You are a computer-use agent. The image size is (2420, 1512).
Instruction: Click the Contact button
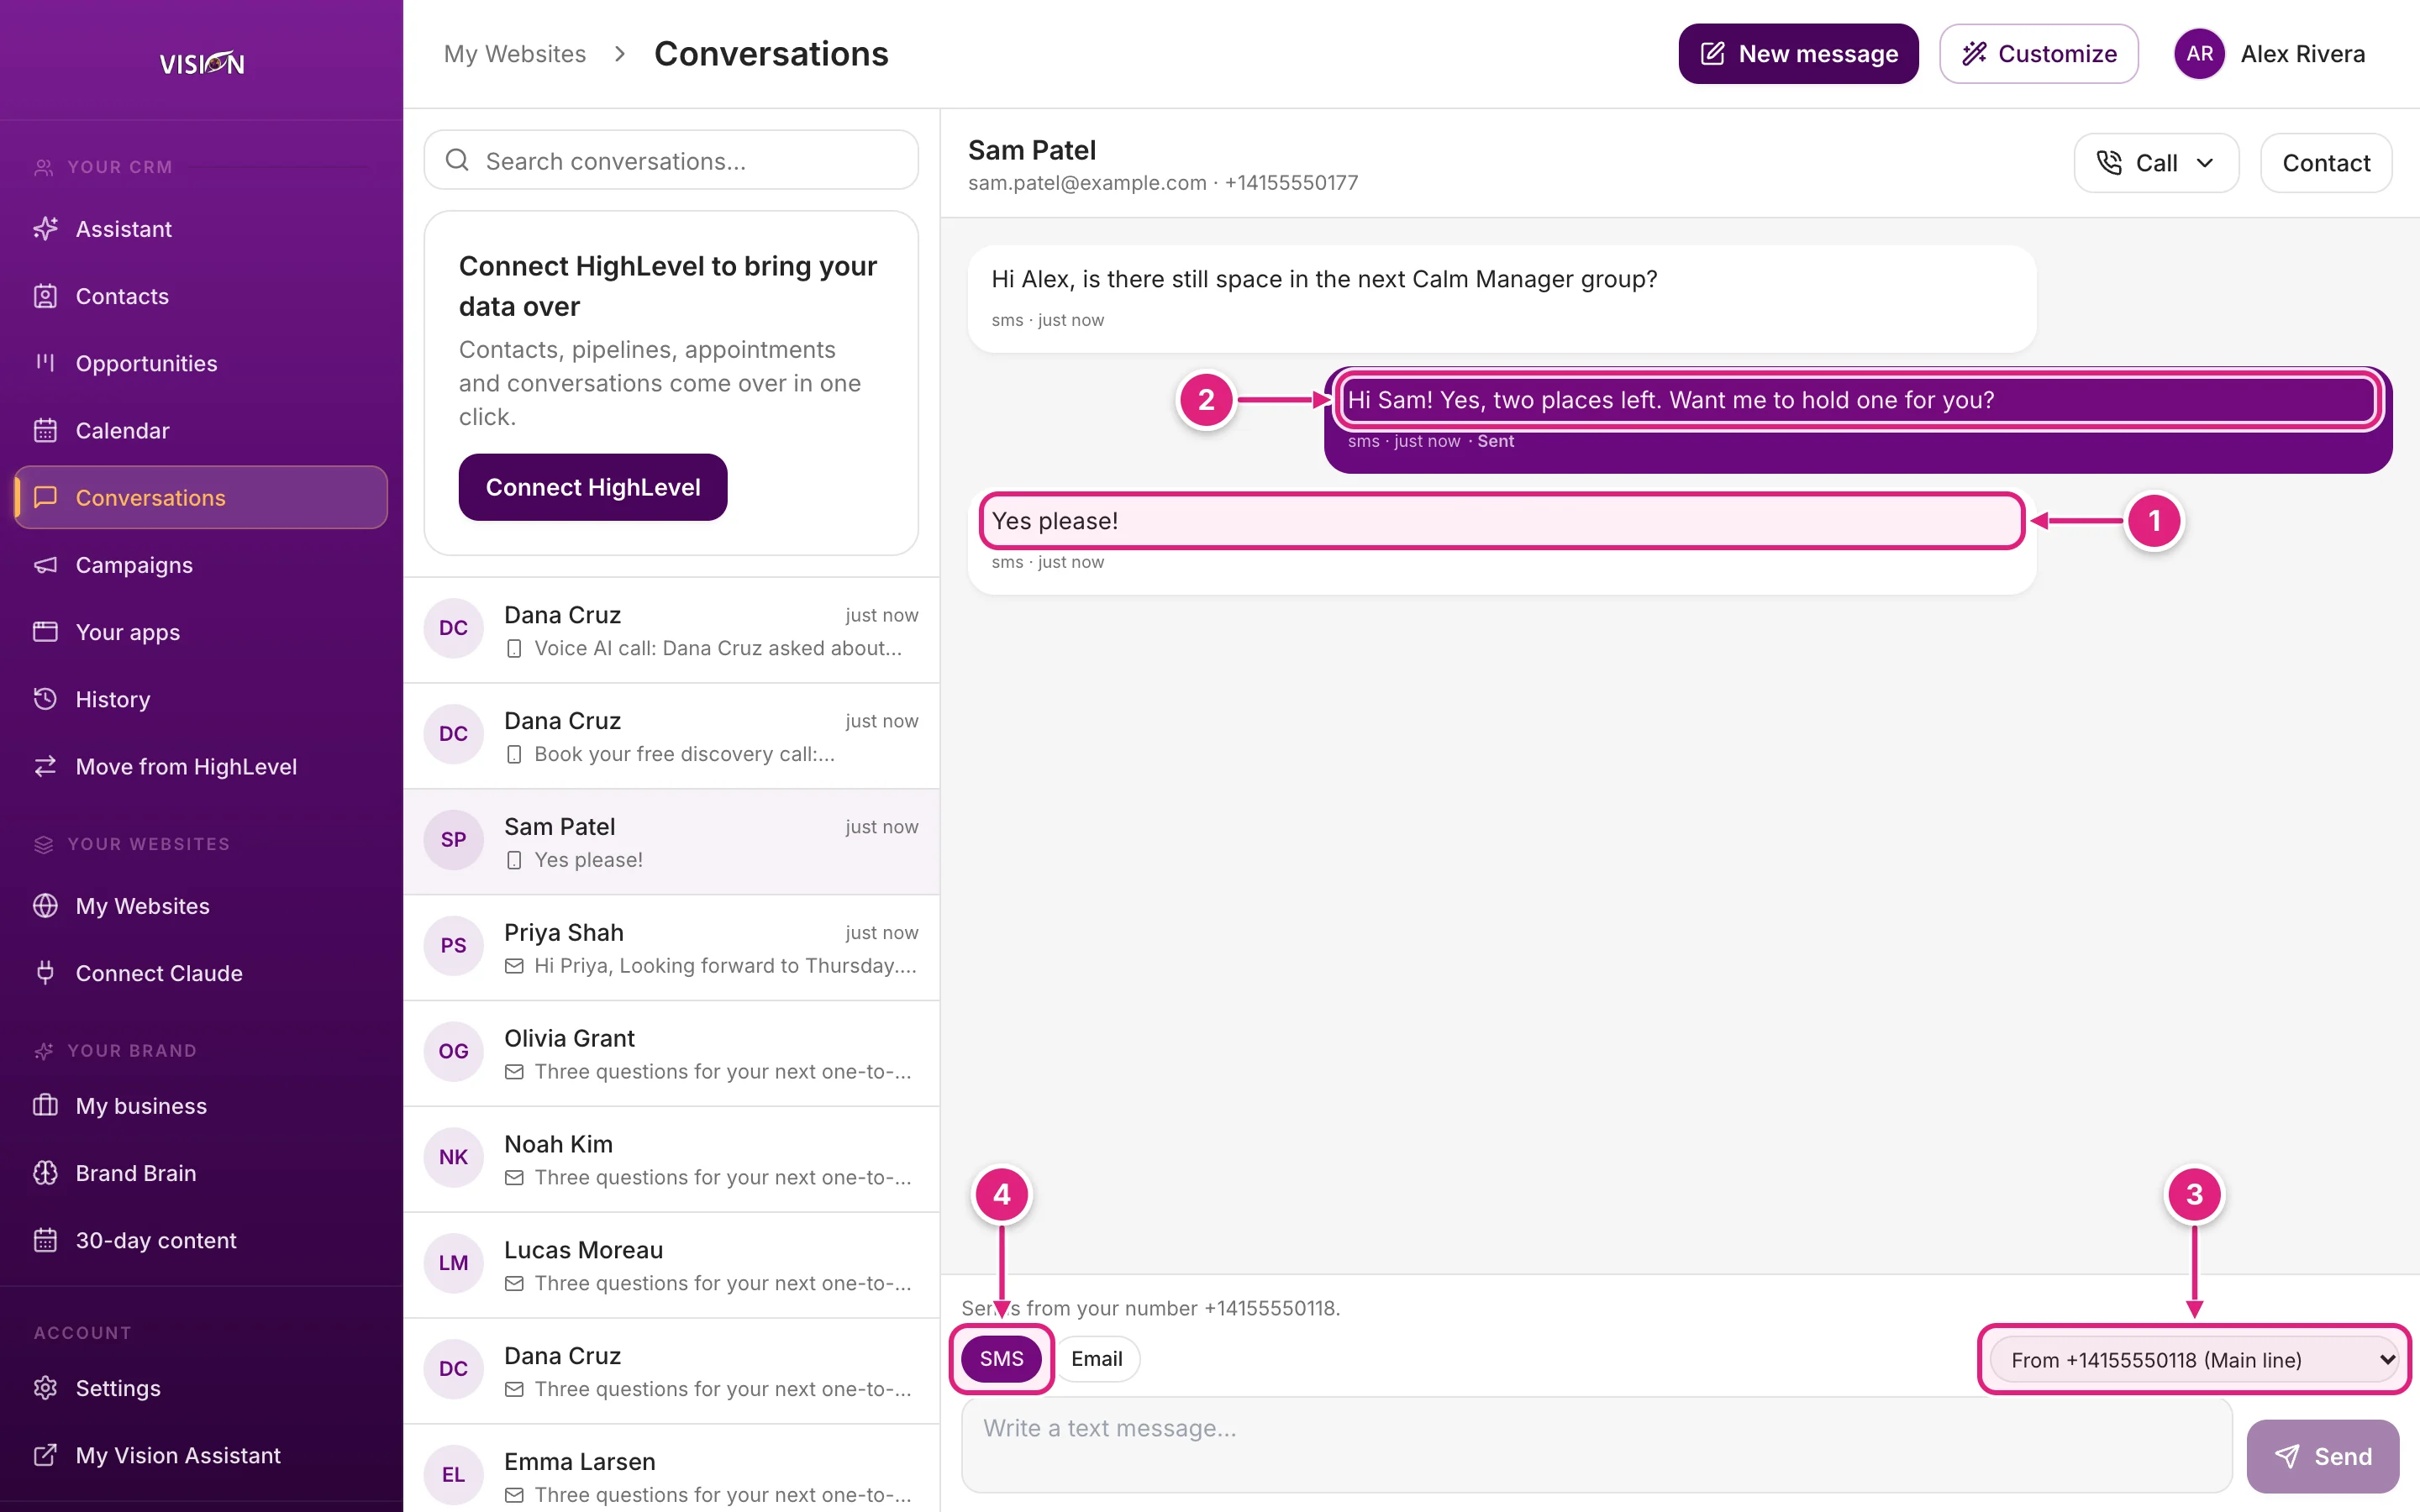pyautogui.click(x=2325, y=163)
